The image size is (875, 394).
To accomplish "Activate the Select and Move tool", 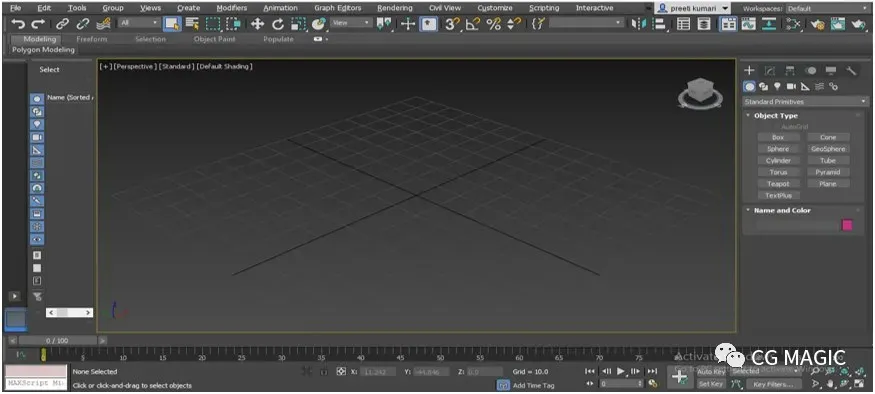I will (257, 24).
